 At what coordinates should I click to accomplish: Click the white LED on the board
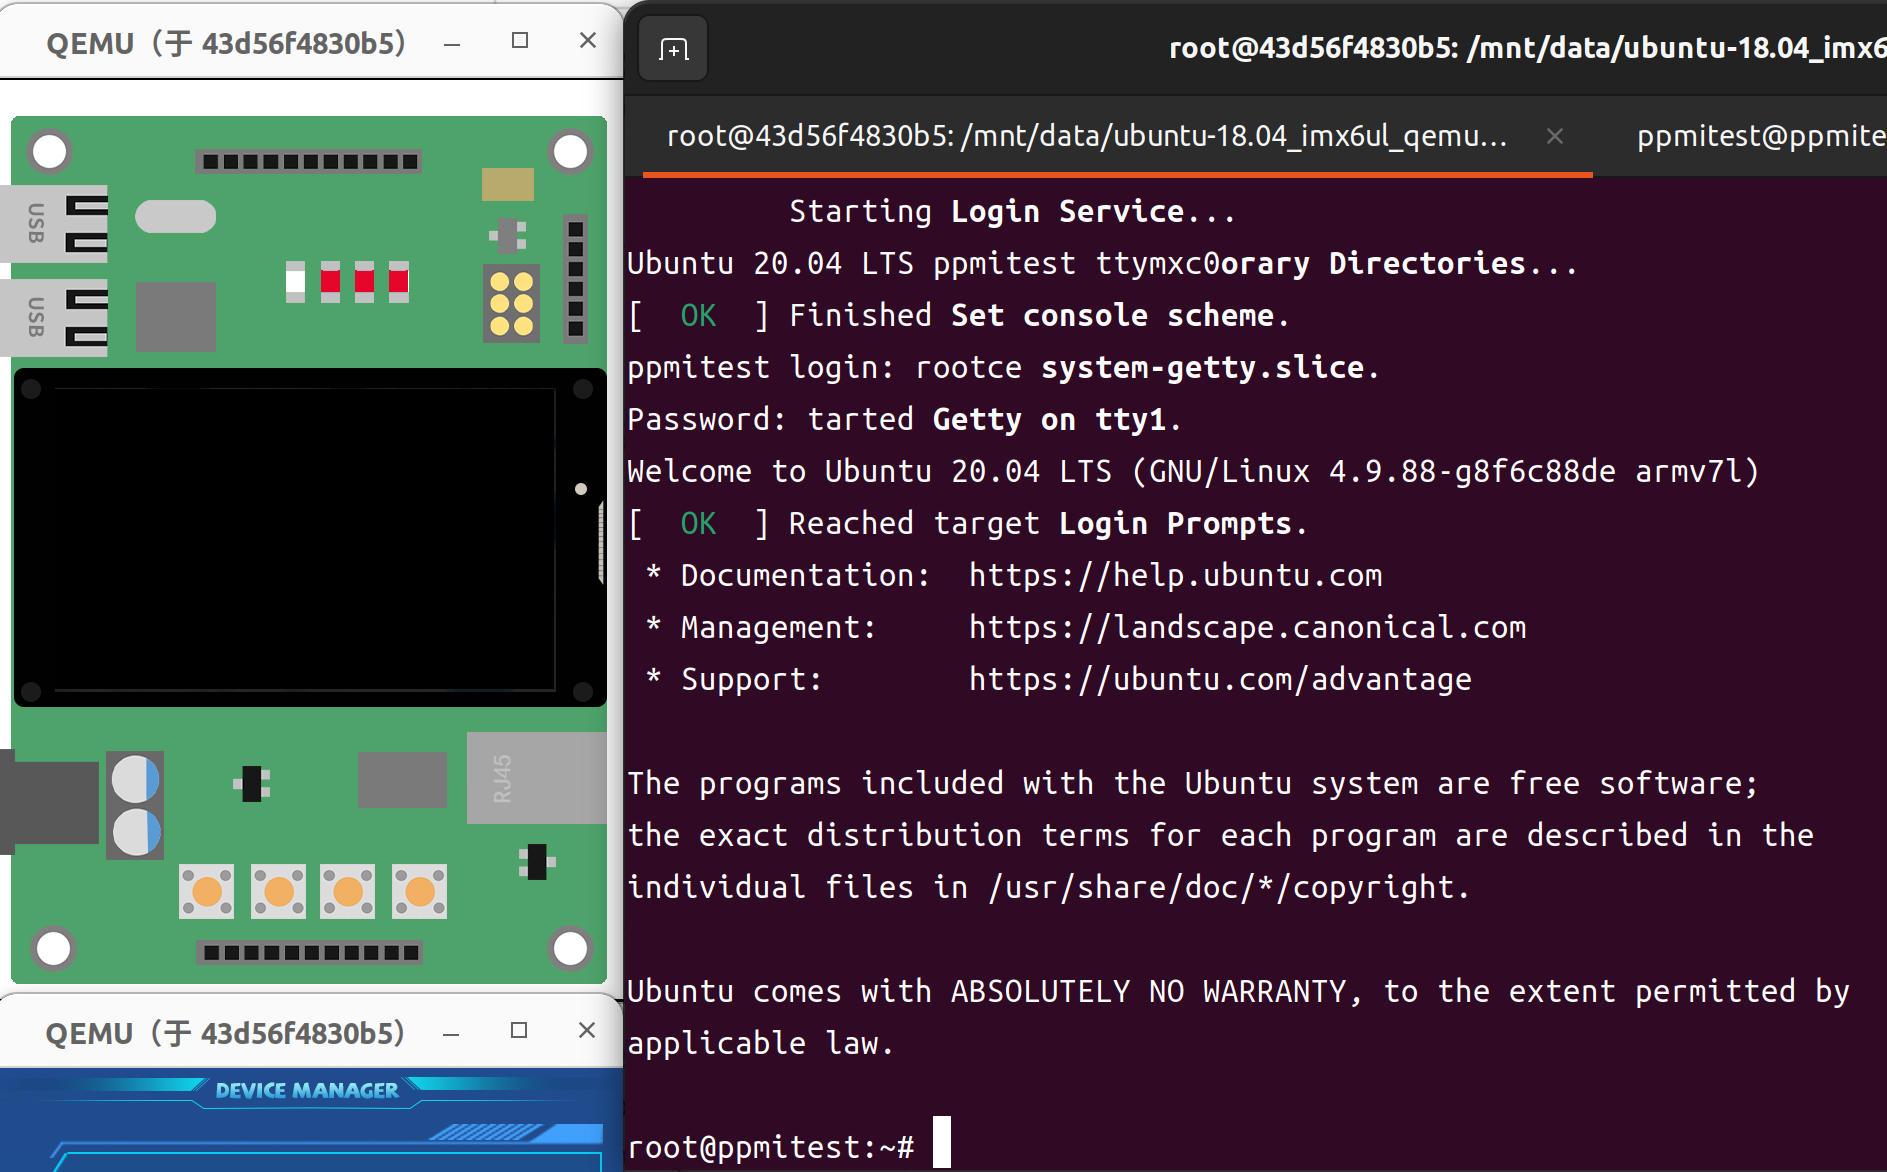click(x=295, y=282)
